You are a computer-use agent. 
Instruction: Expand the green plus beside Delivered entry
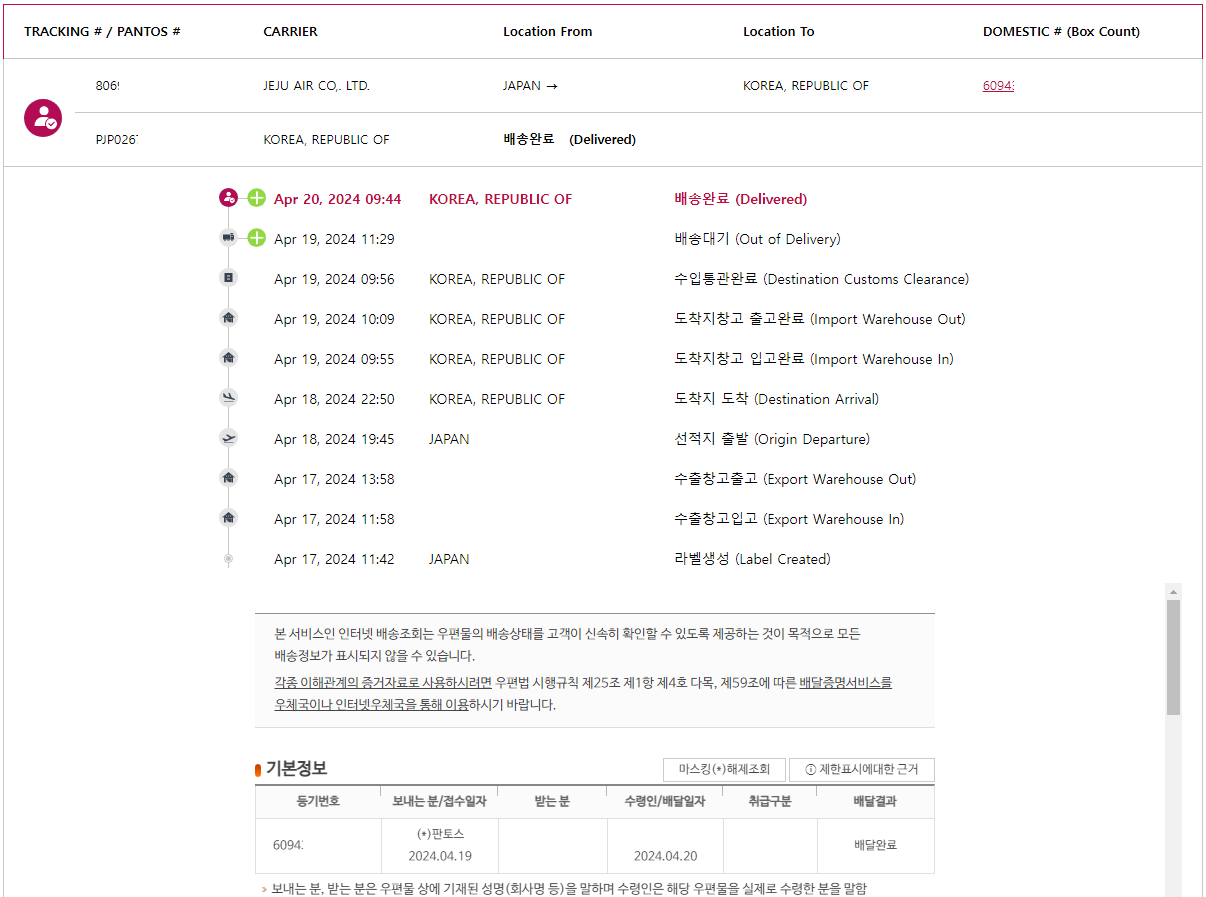257,198
